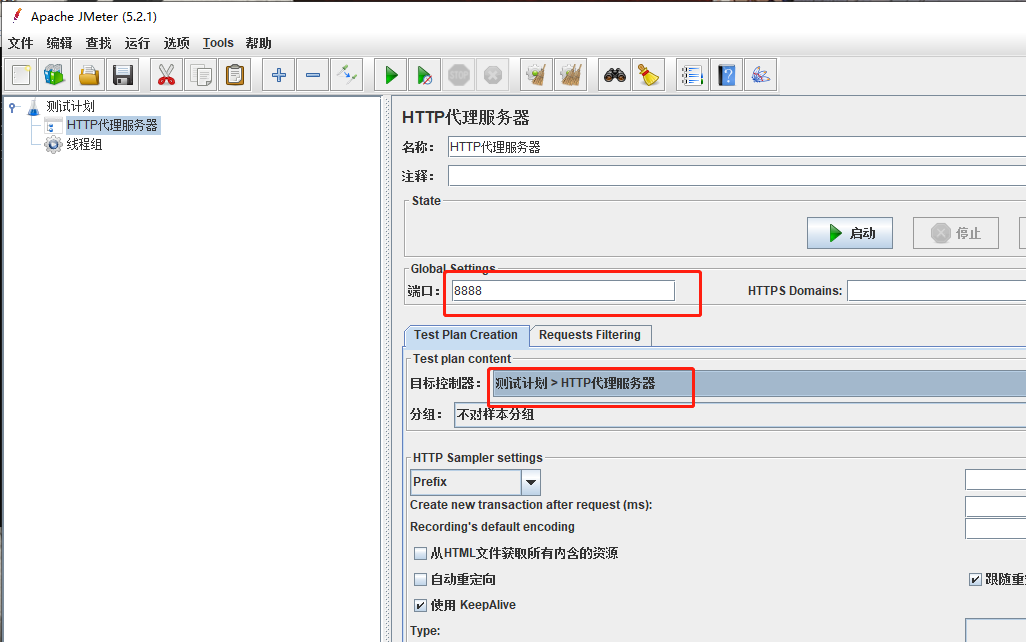Screen dimensions: 1026x642
Task: Open the 分组 dropdown showing 不对样本分组
Action: (740, 415)
